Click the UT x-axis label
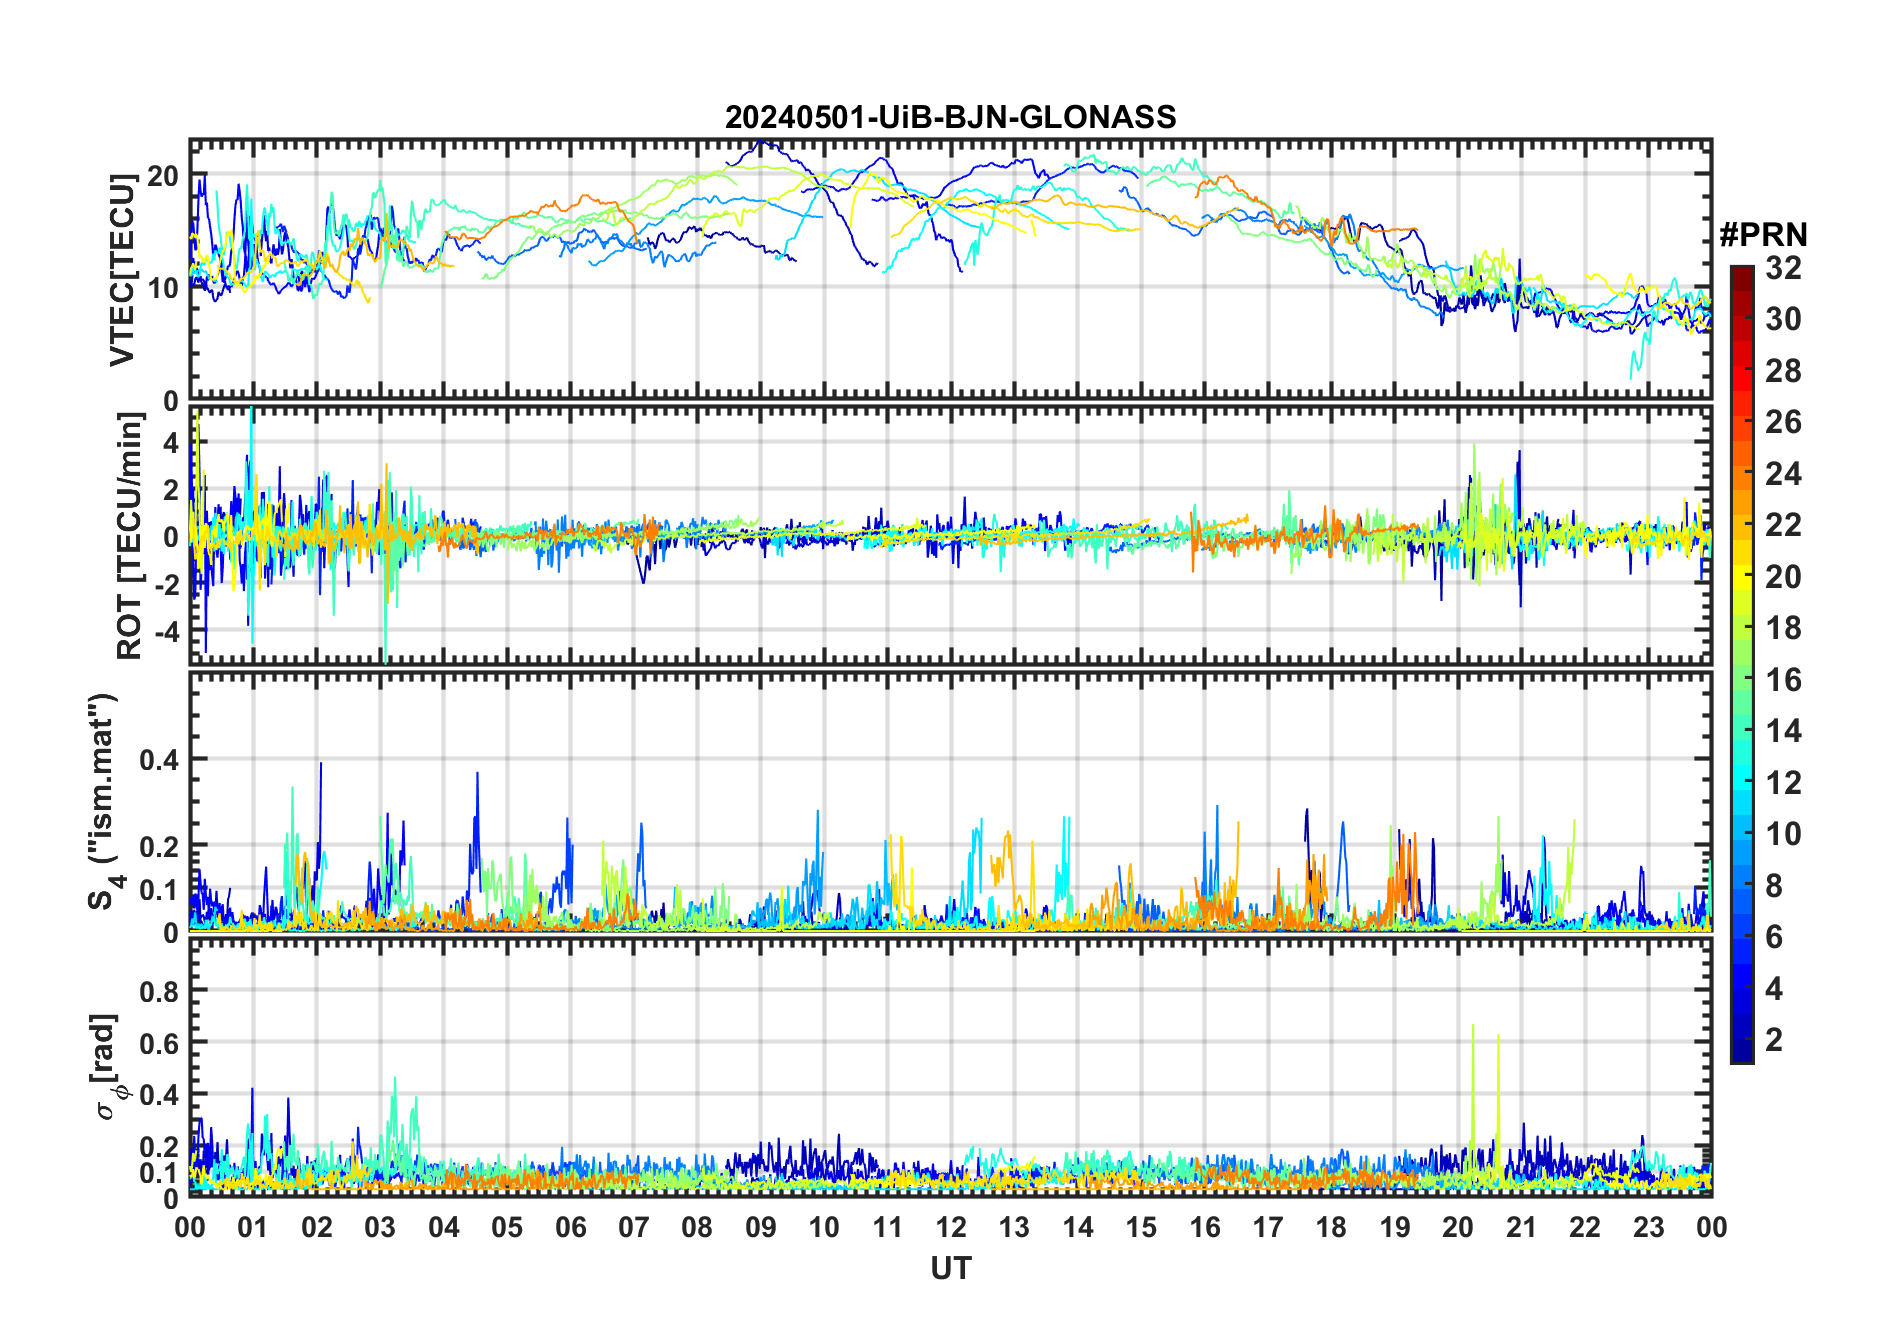The width and height of the screenshot is (1902, 1330). (x=950, y=1269)
